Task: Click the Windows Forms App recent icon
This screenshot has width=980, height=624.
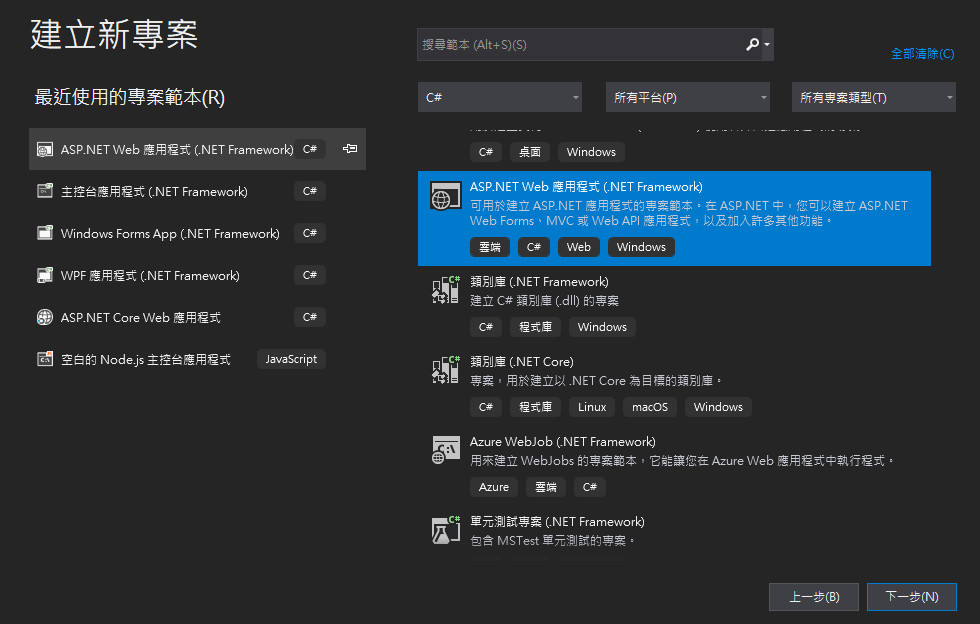Action: [44, 233]
